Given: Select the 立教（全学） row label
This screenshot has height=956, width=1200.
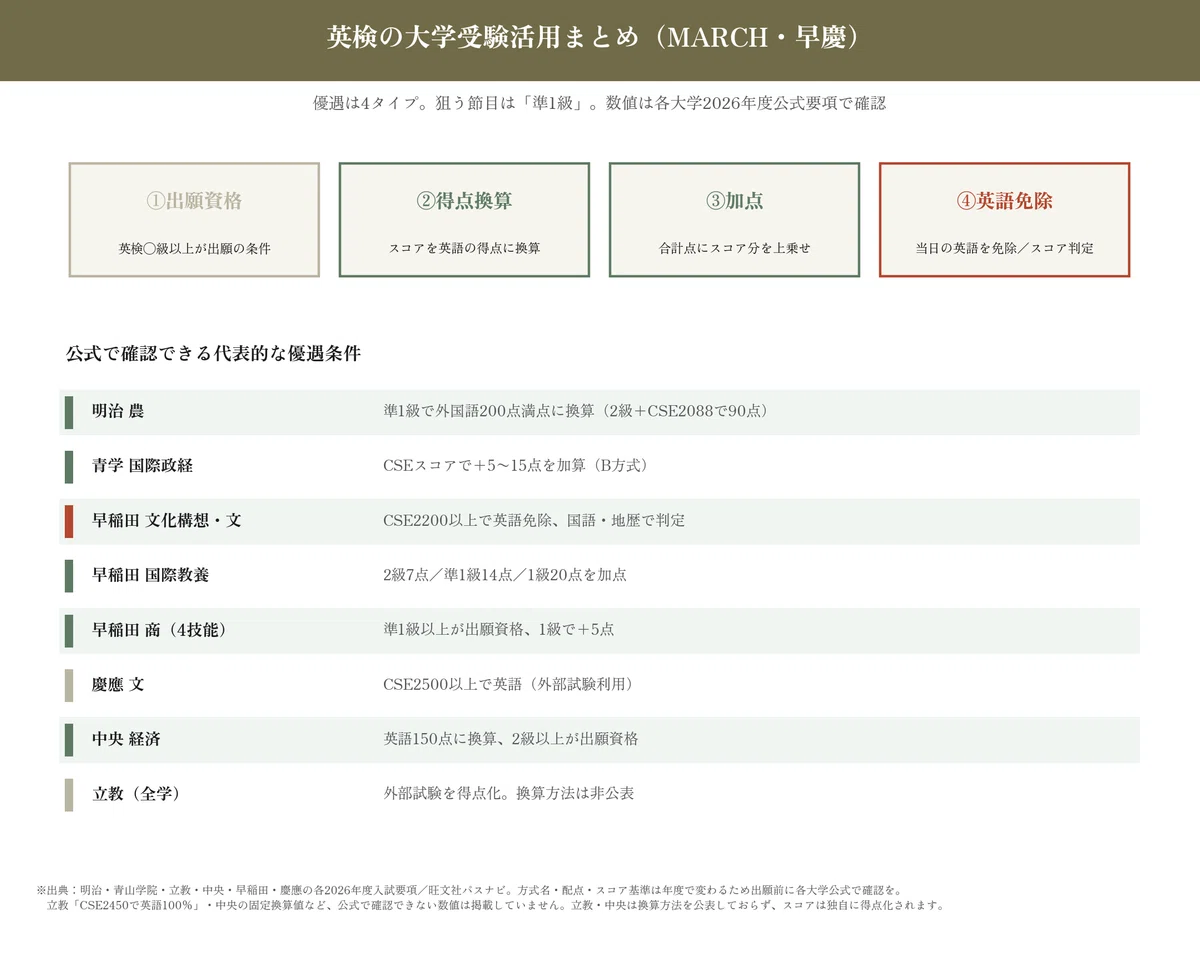Looking at the screenshot, I should (136, 794).
